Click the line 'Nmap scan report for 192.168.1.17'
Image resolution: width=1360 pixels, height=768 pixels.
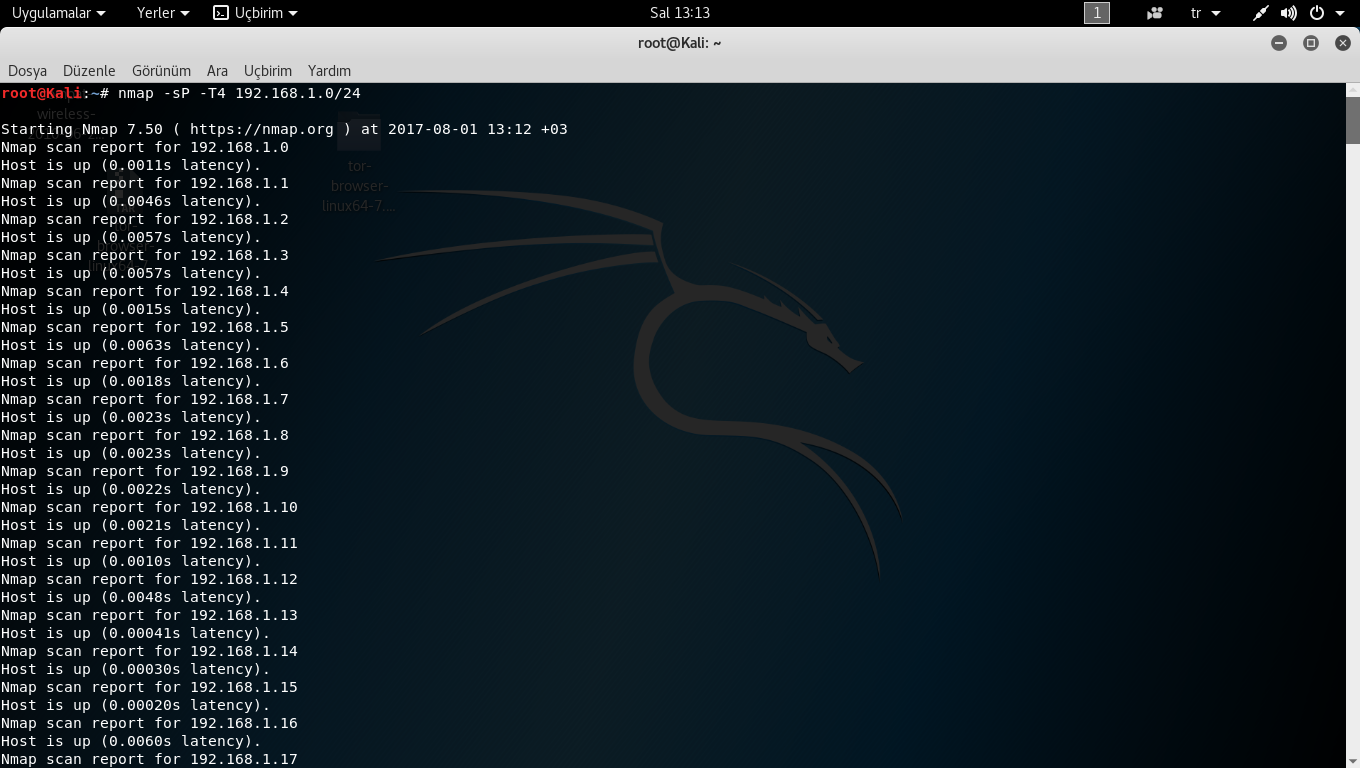click(149, 759)
